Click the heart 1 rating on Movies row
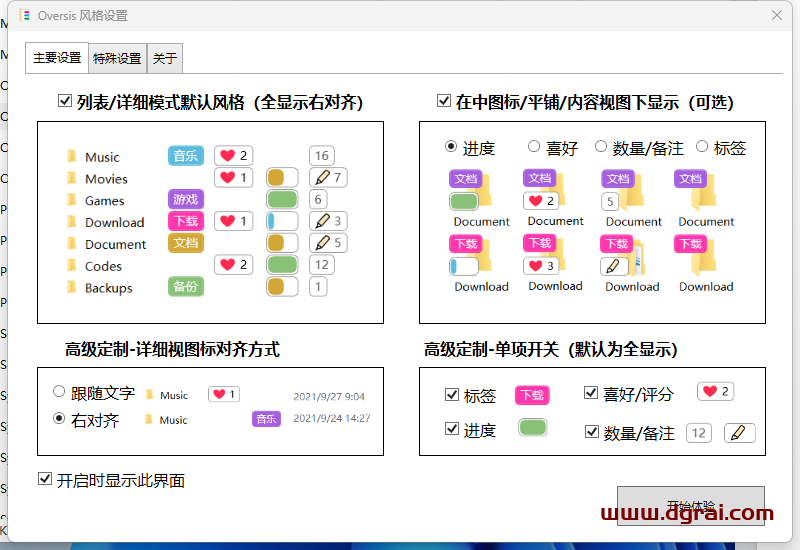 [x=234, y=178]
